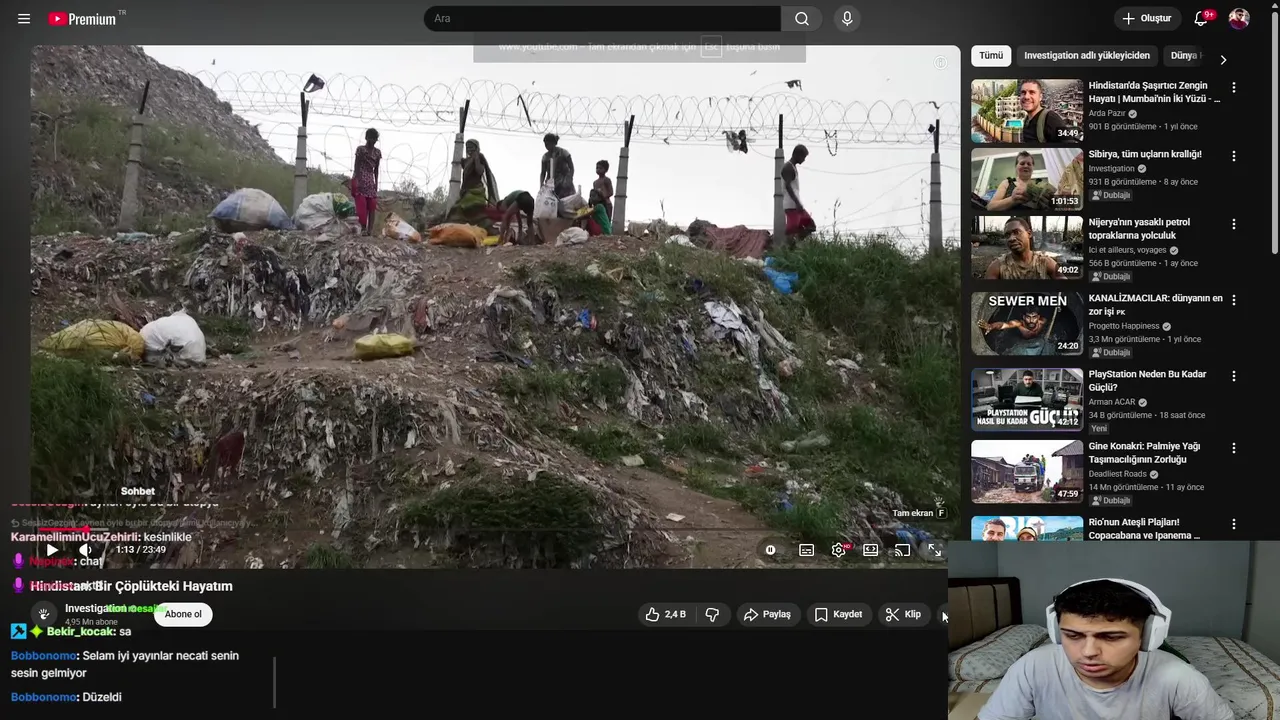Open options for Hindistan'da Şaşırtıcı Zengin Hayatı

(x=1234, y=88)
